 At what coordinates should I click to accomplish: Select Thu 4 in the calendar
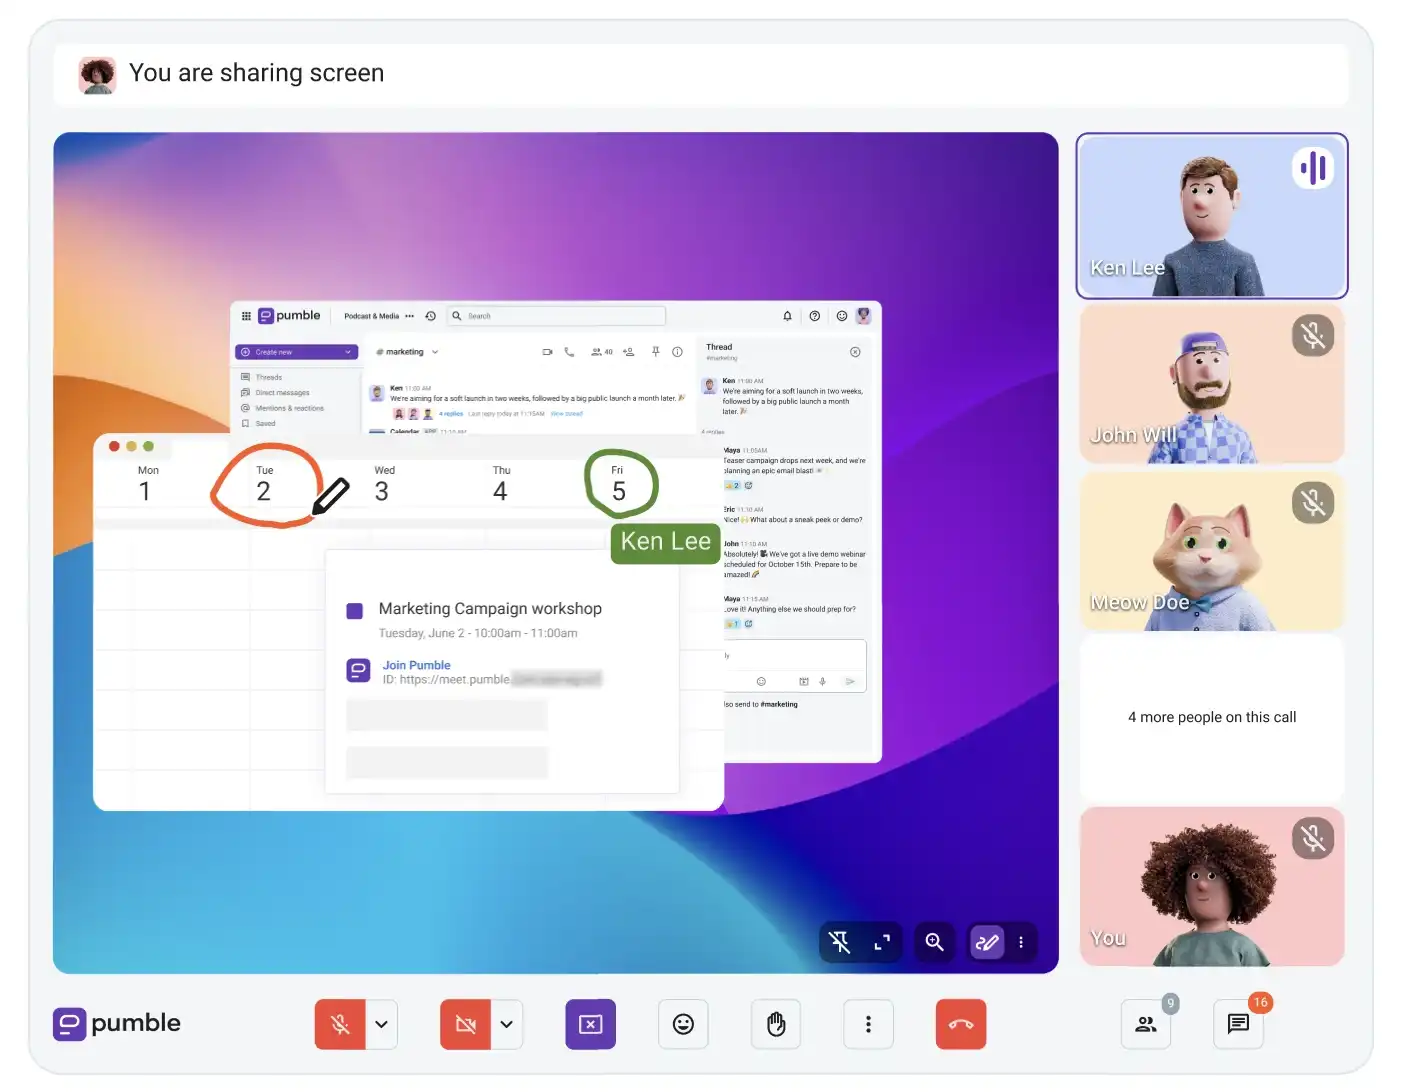501,484
